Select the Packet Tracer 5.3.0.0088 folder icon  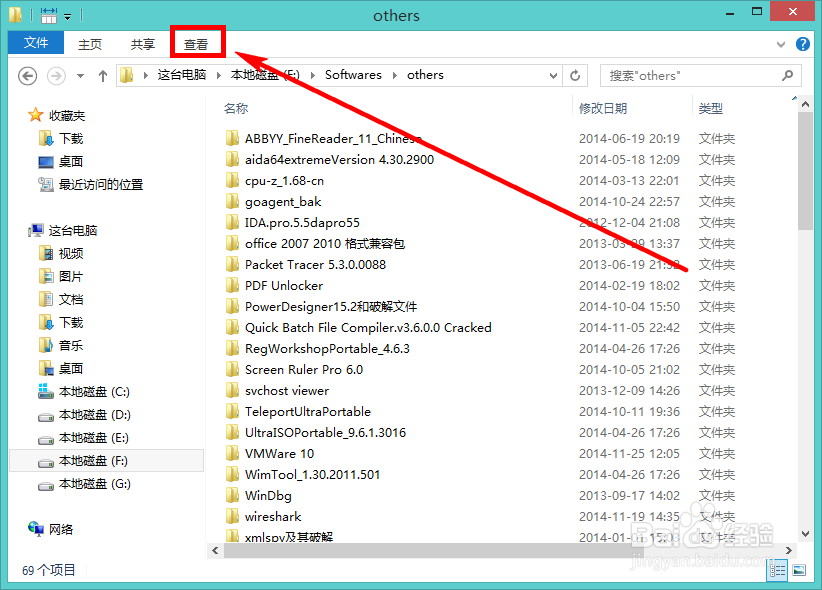(x=232, y=264)
